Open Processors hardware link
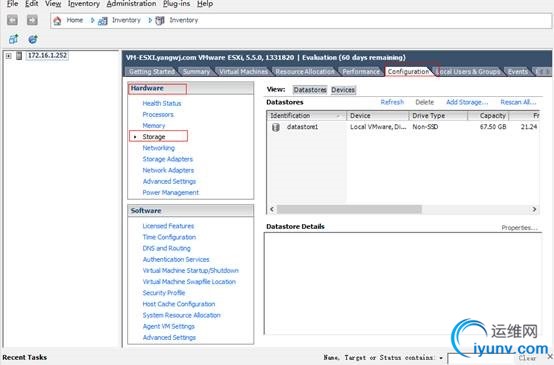The width and height of the screenshot is (554, 365). click(158, 114)
